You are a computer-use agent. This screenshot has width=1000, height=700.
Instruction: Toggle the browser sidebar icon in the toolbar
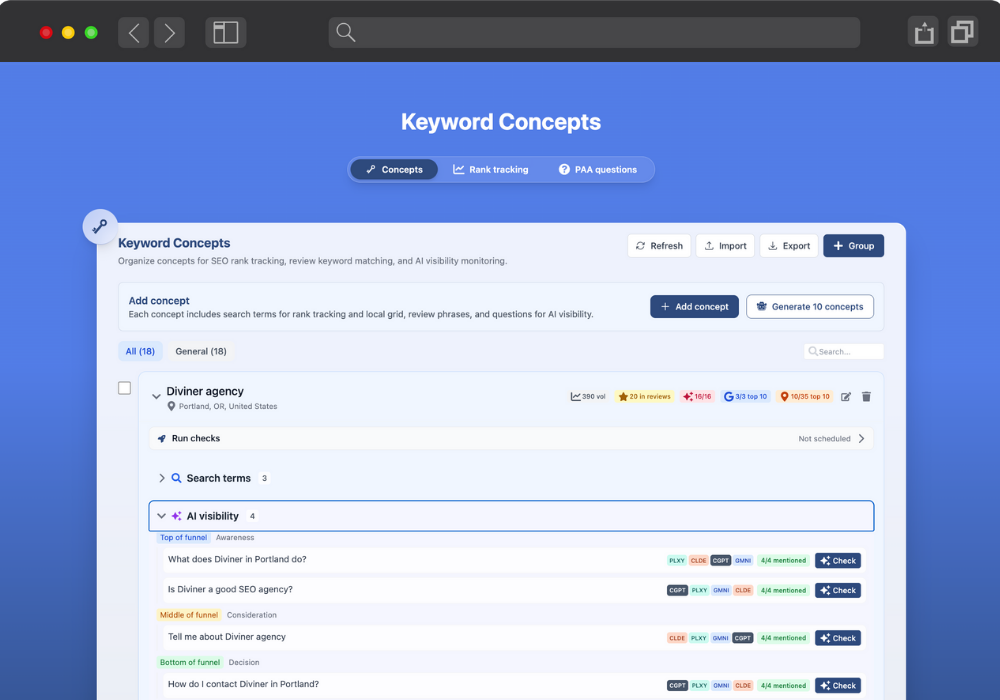pos(225,31)
